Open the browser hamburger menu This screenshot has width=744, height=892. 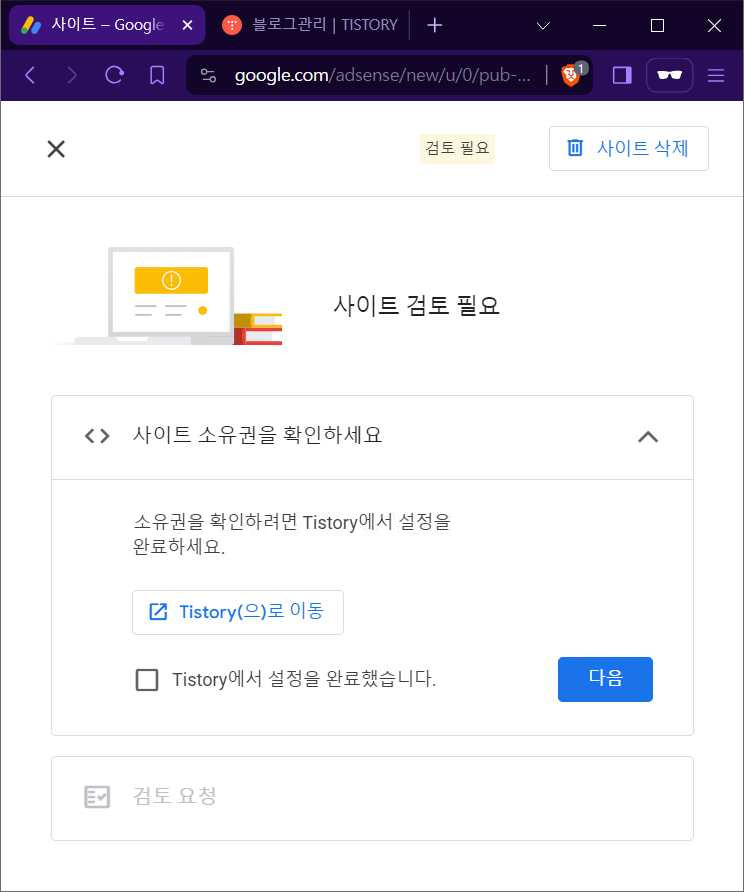(x=716, y=75)
